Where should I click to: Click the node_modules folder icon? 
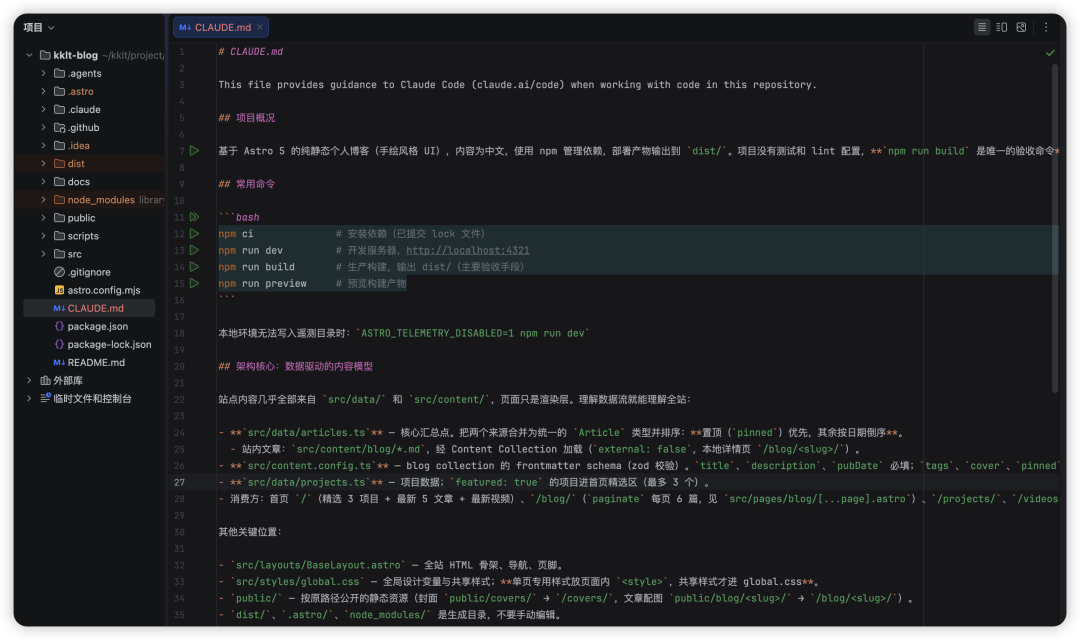coord(59,200)
